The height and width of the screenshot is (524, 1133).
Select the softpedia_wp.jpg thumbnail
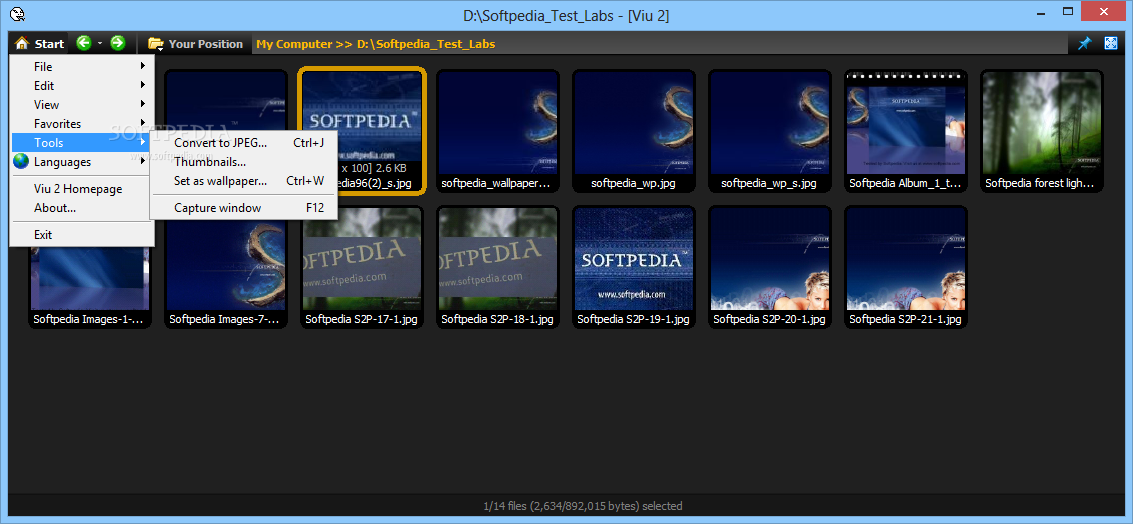point(633,132)
